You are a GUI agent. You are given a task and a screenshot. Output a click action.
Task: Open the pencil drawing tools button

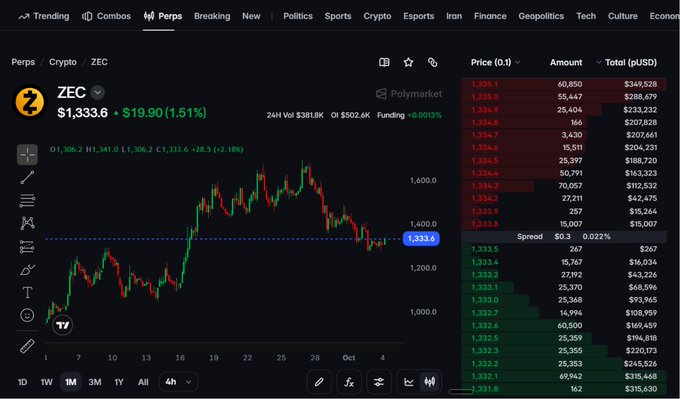pyautogui.click(x=319, y=382)
